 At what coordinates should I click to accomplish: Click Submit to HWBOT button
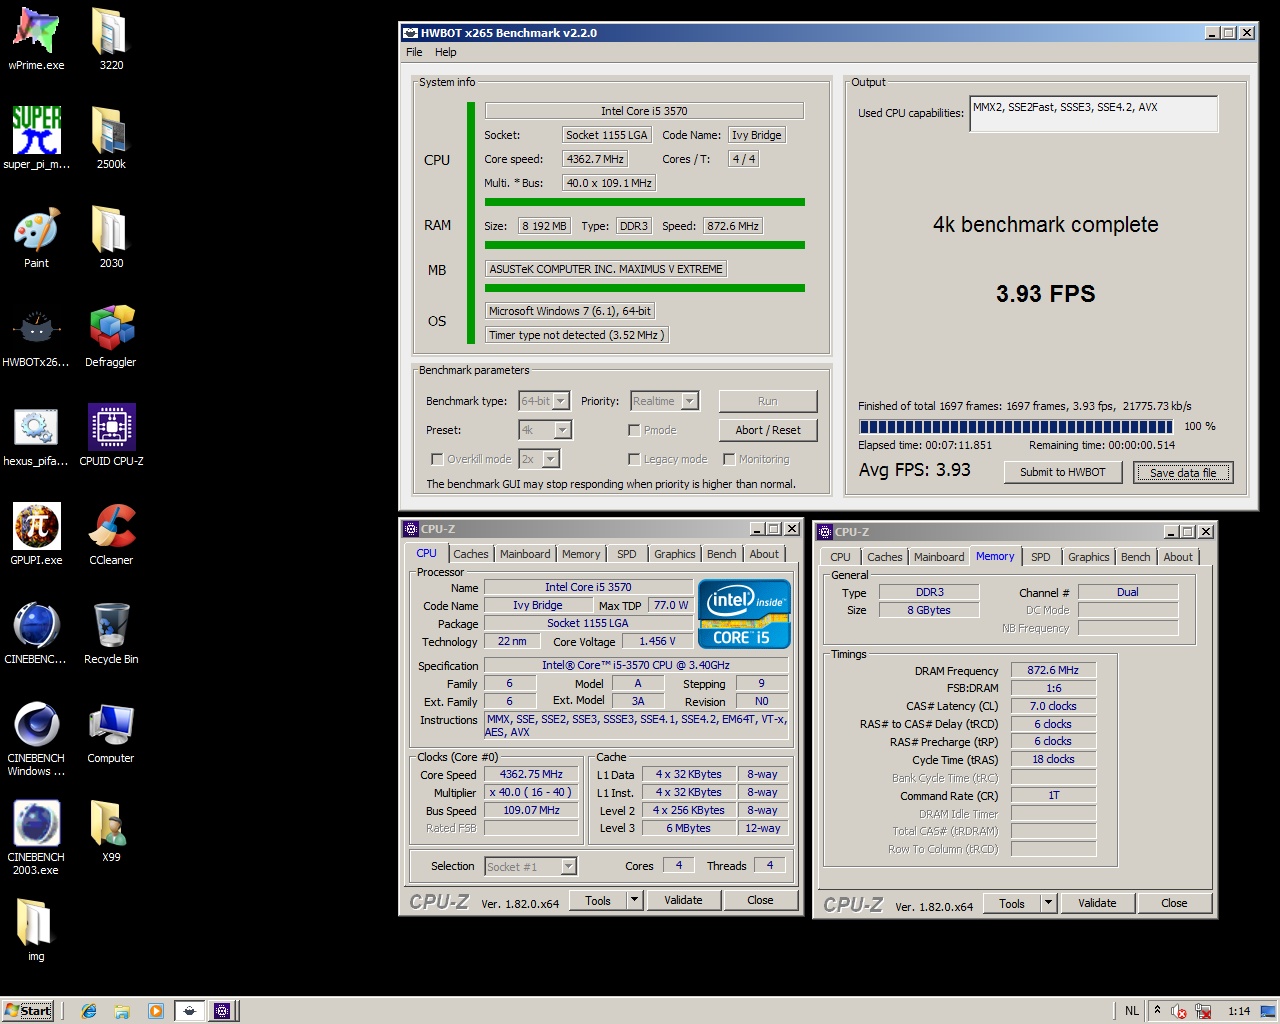1063,472
